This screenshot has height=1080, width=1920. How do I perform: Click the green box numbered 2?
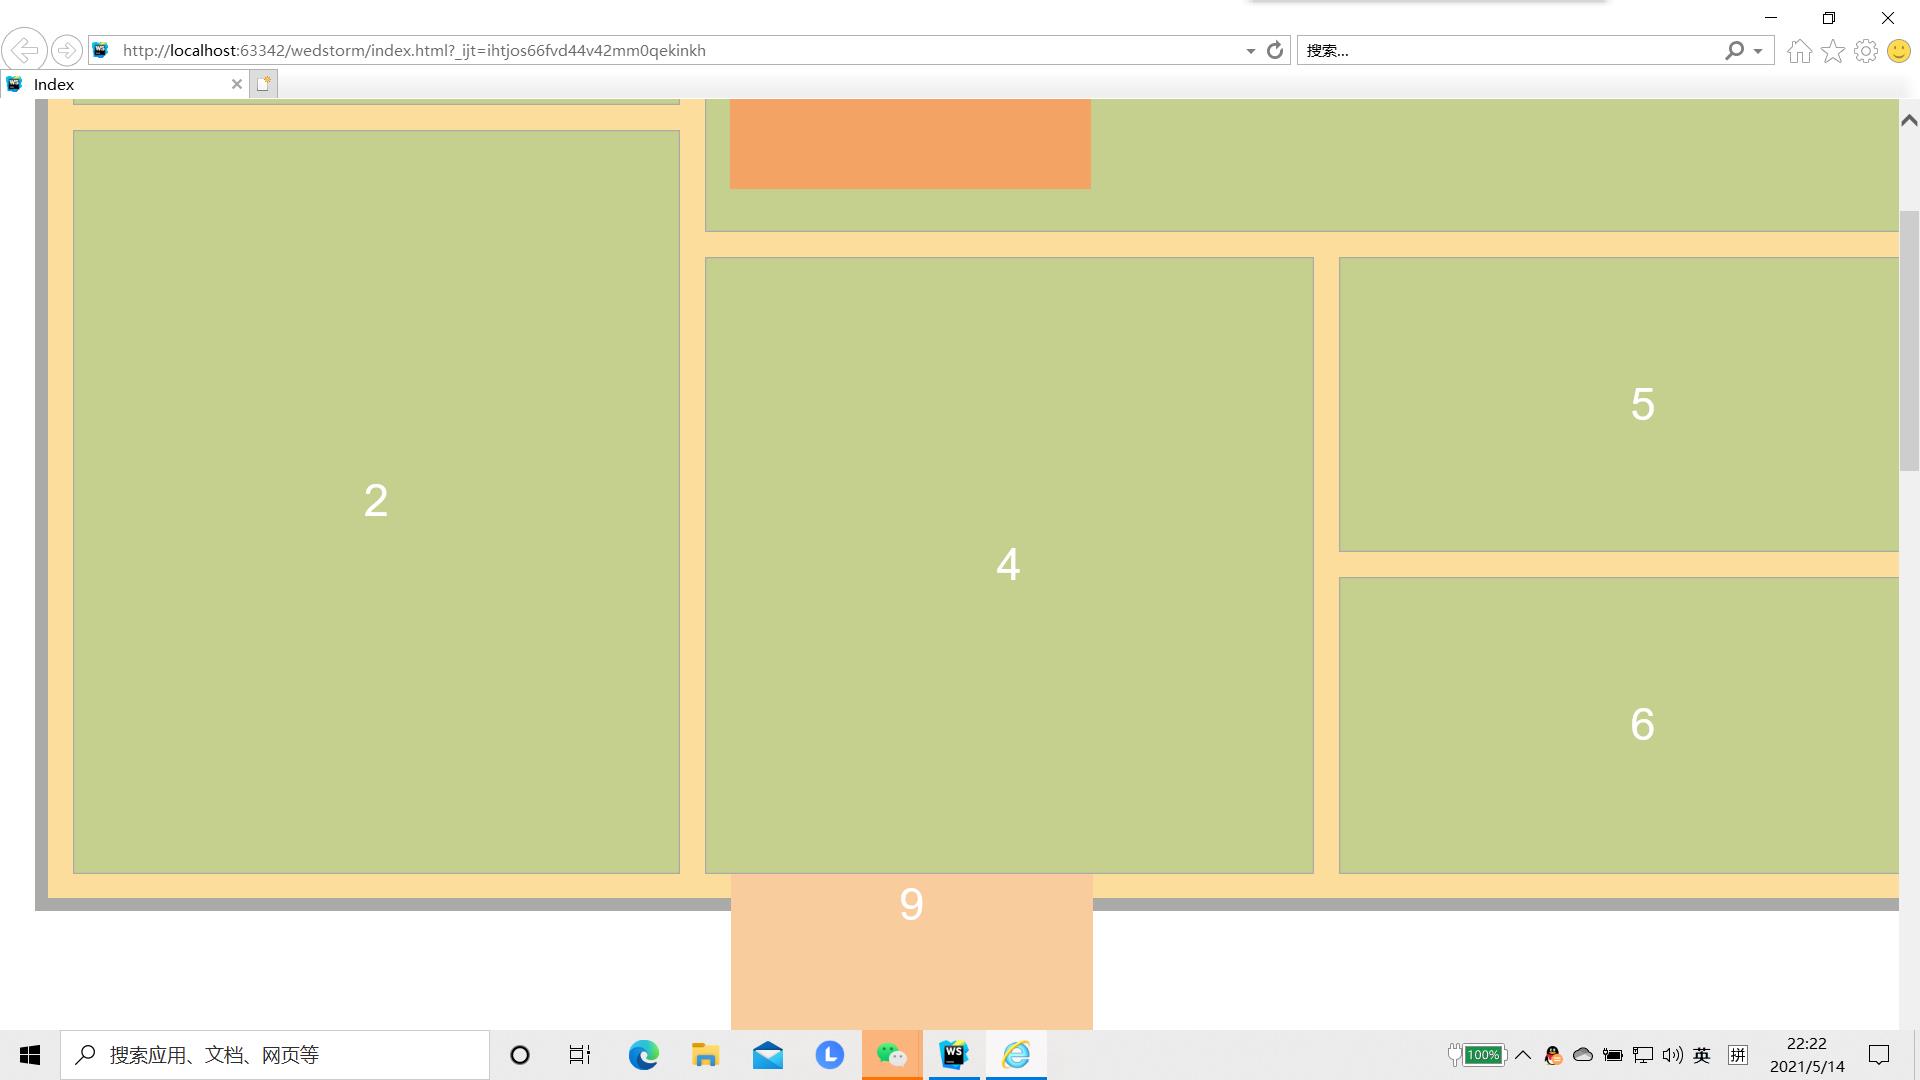coord(376,502)
